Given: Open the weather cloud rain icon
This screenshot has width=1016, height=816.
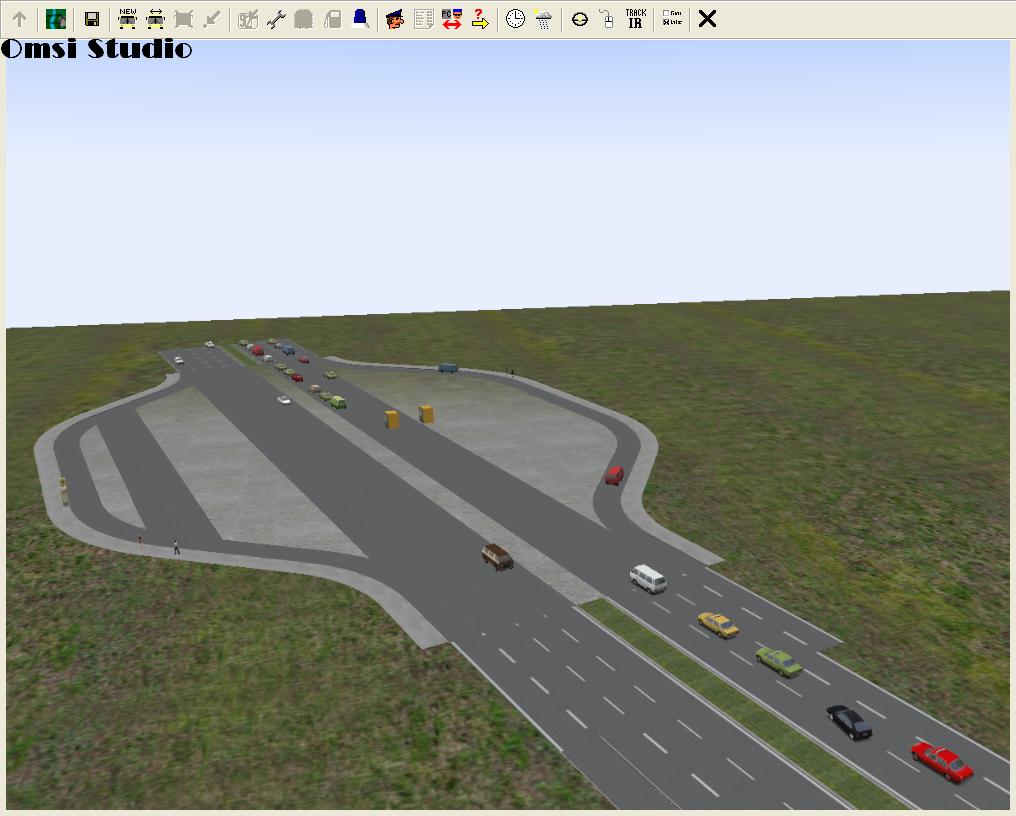Looking at the screenshot, I should [543, 19].
